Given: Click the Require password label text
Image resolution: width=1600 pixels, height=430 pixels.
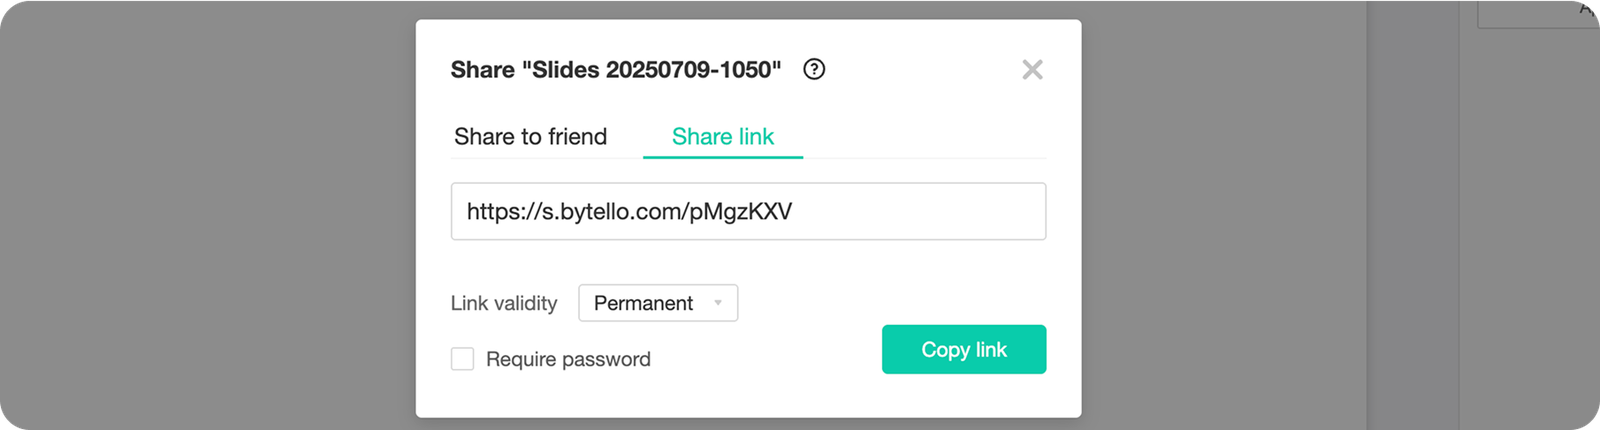Looking at the screenshot, I should tap(568, 359).
